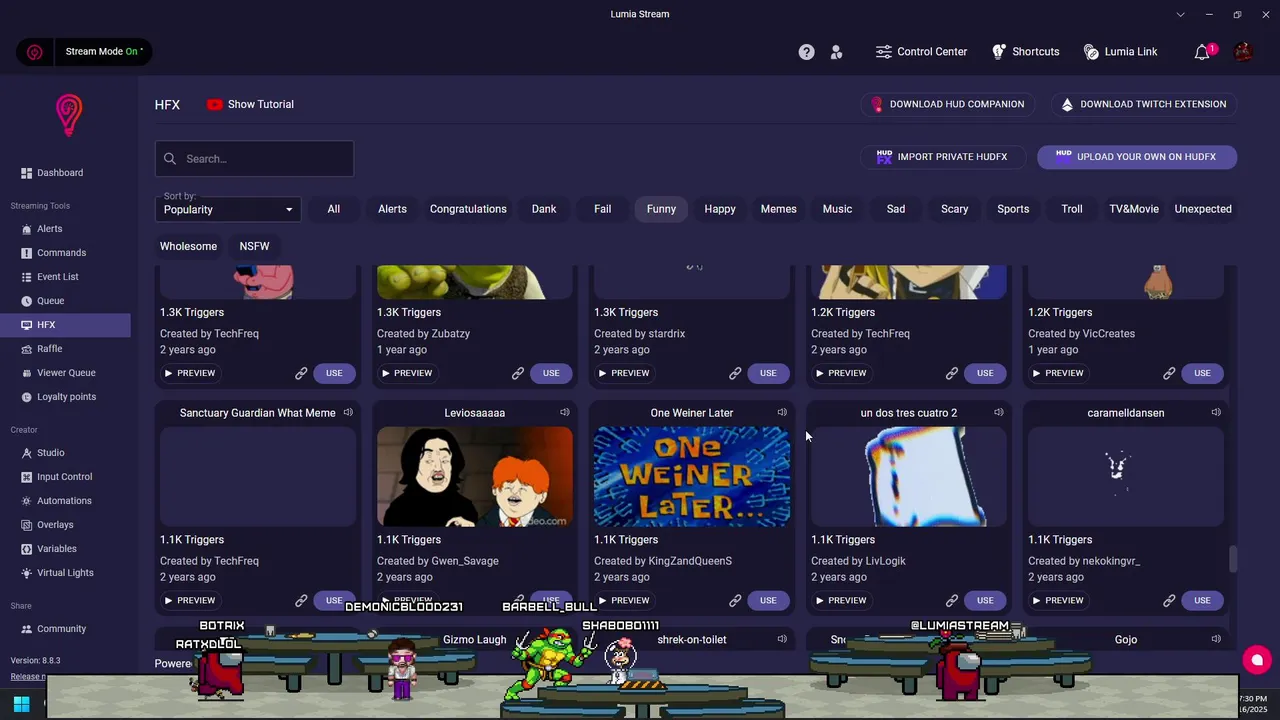Open Shortcuts from the header
This screenshot has height=720, width=1280.
[1025, 52]
